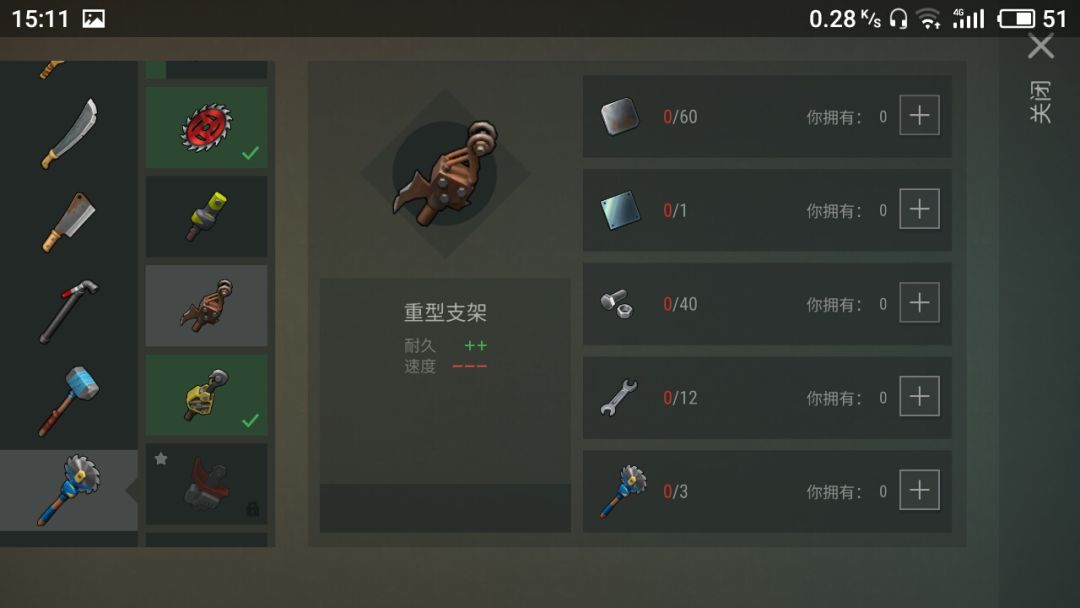
Task: Tap the large heavy bracket preview image
Action: click(x=445, y=174)
